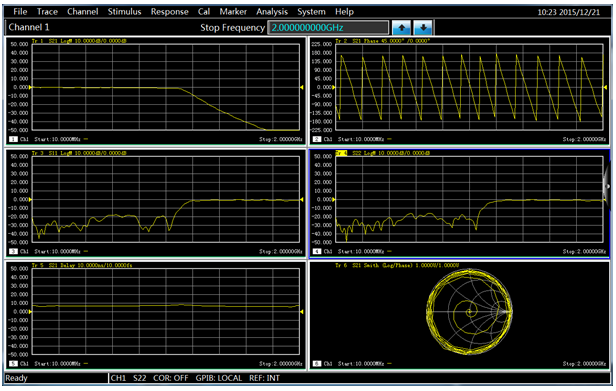Viewport: 616px width, 391px height.
Task: Open the Stimulus menu
Action: point(125,12)
